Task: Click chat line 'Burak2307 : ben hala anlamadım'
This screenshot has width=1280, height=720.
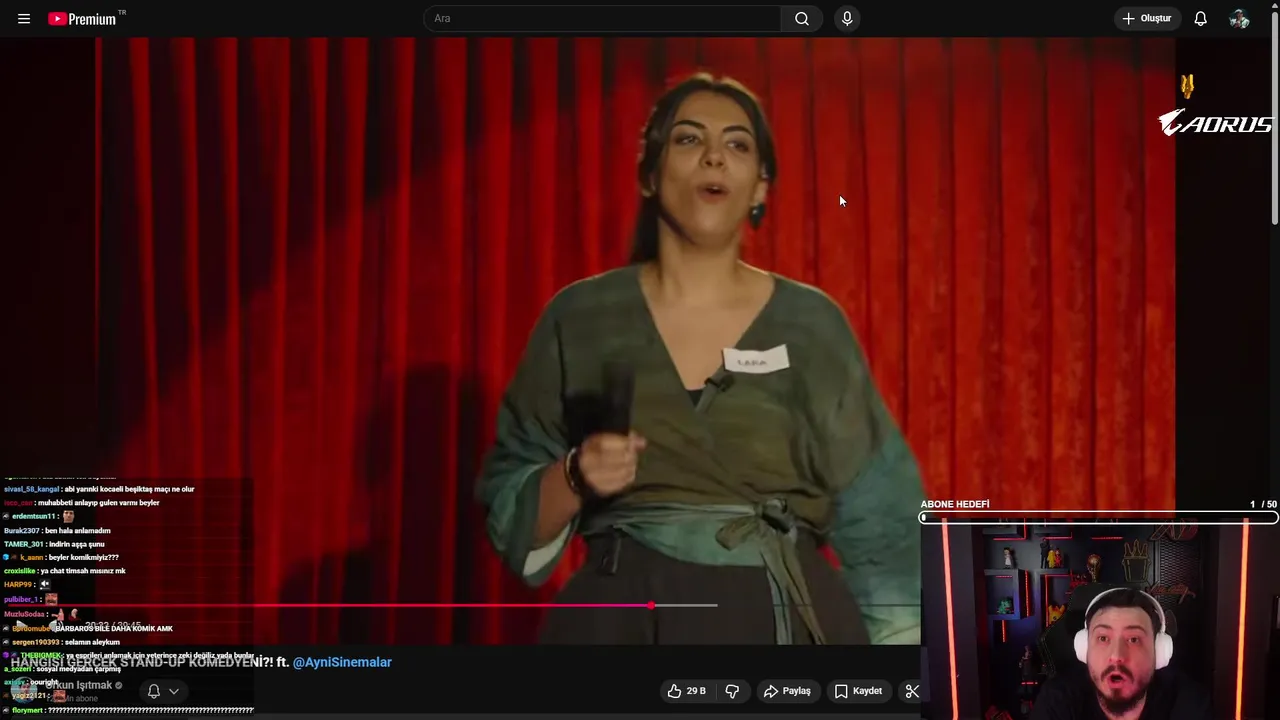Action: (x=57, y=530)
